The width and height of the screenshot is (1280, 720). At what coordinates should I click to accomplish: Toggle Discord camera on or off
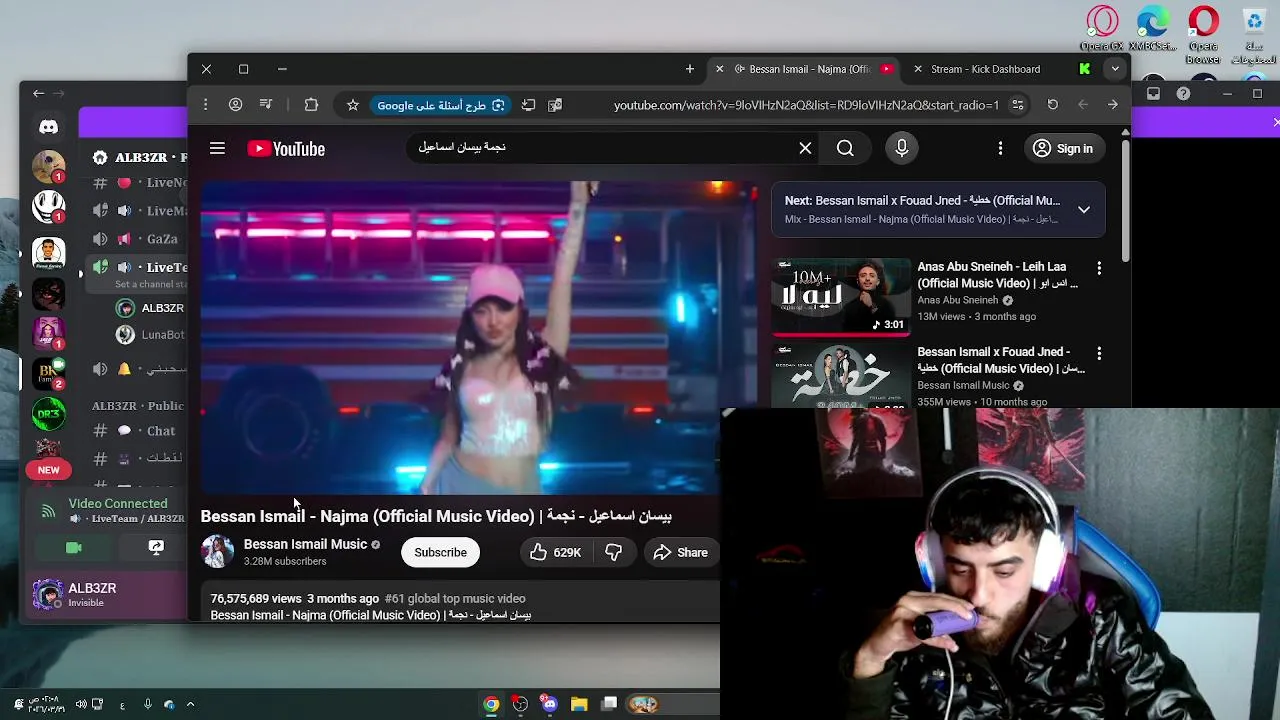[x=73, y=547]
